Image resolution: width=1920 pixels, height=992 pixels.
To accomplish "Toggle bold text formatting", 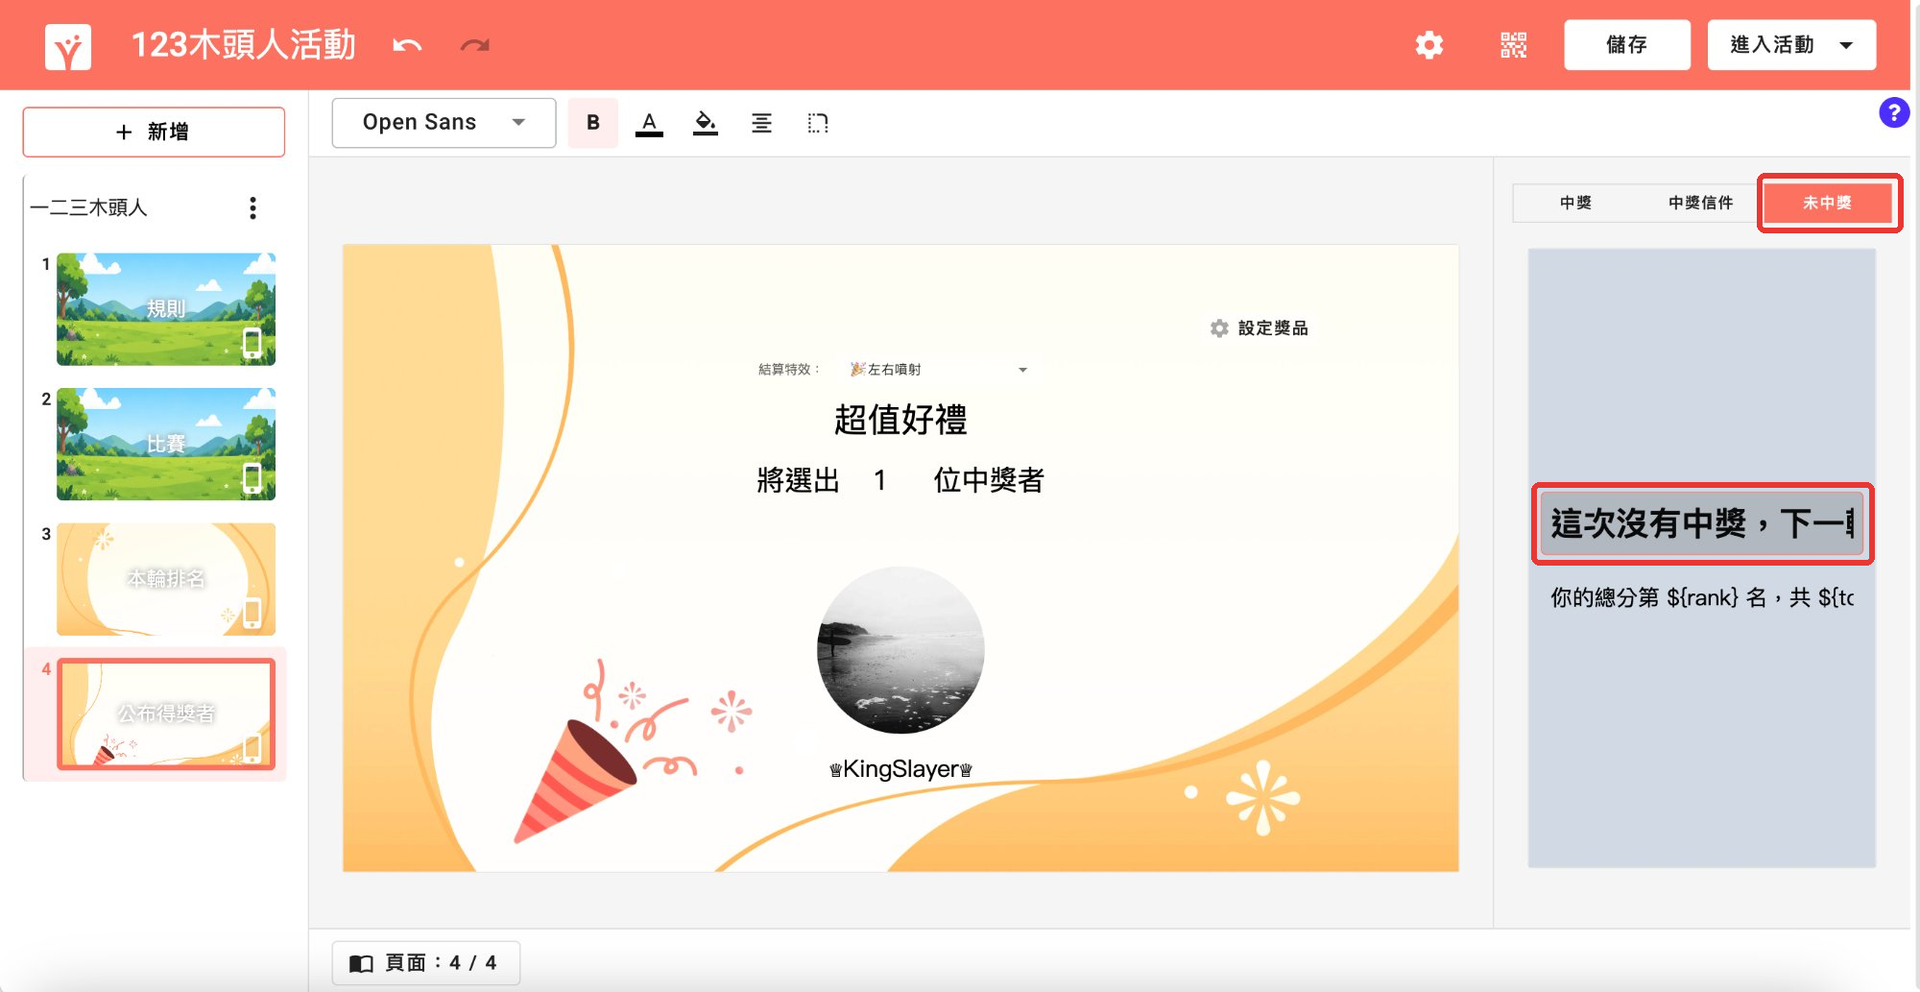I will [x=593, y=123].
